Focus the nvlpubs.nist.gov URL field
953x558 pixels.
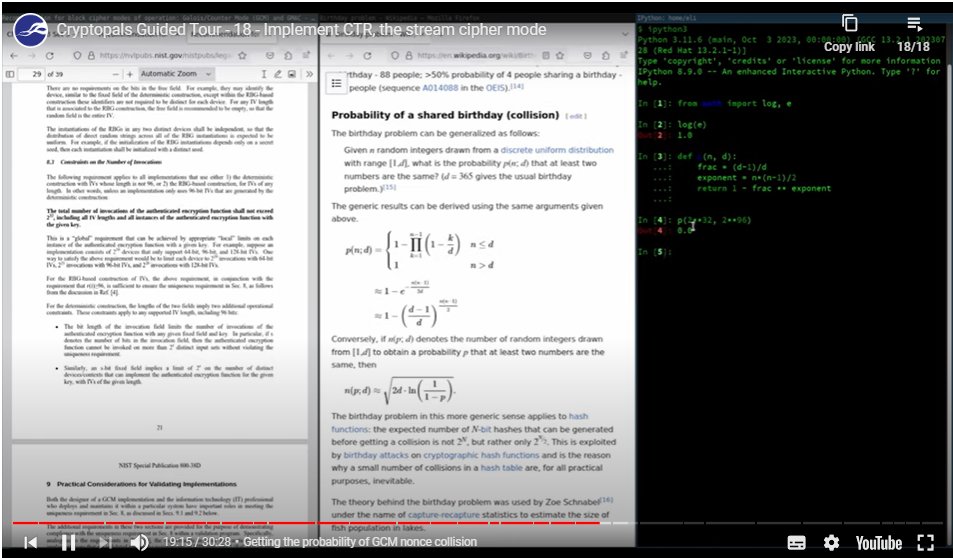[166, 55]
